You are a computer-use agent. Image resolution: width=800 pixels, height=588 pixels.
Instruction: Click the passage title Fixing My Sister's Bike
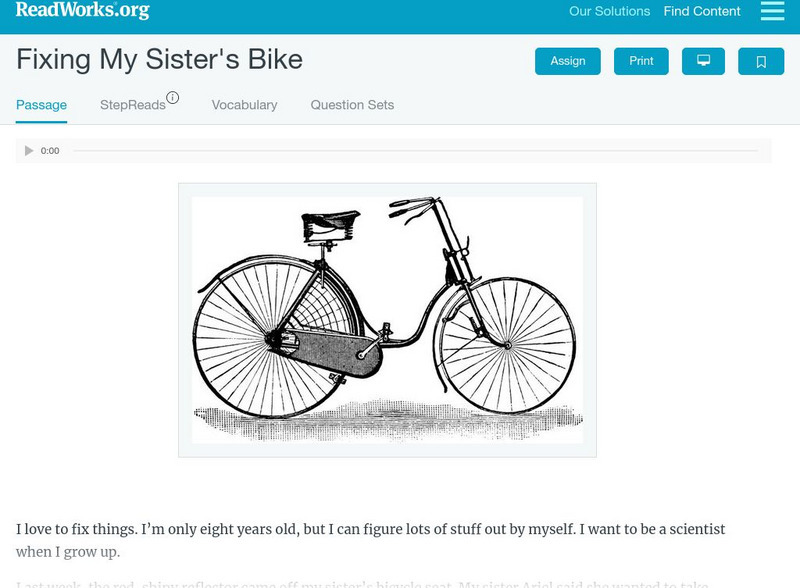159,60
